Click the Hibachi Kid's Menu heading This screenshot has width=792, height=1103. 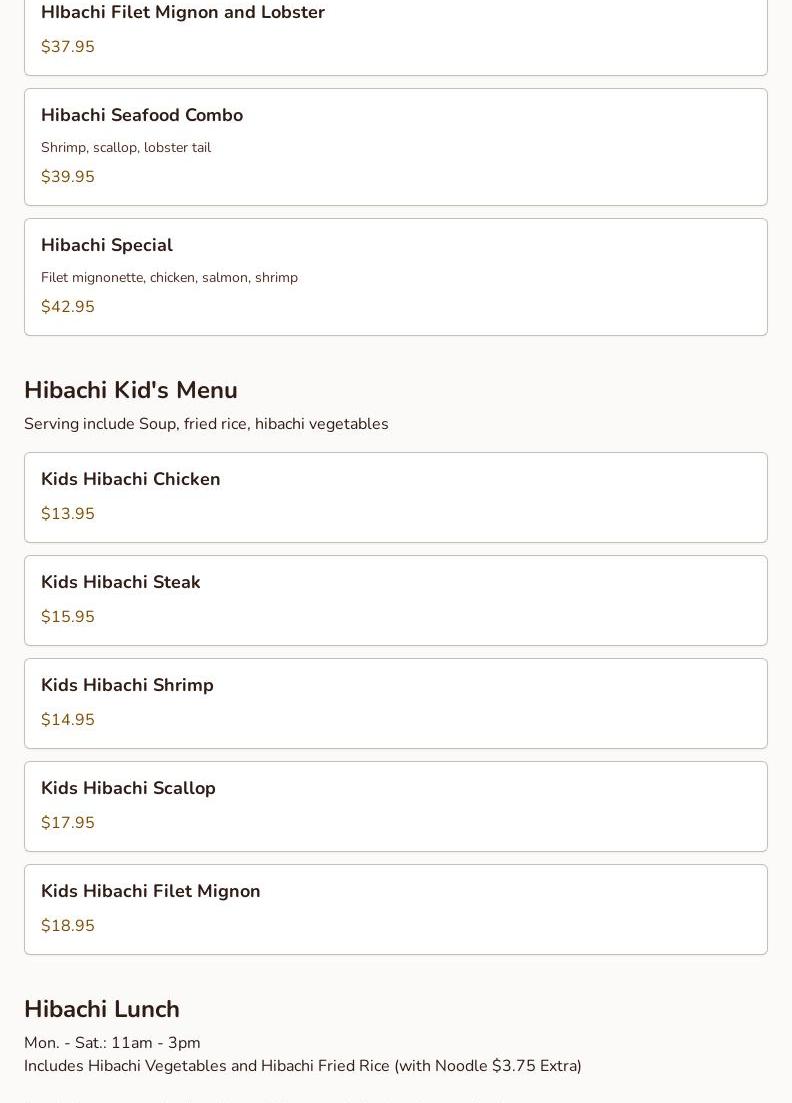(131, 390)
